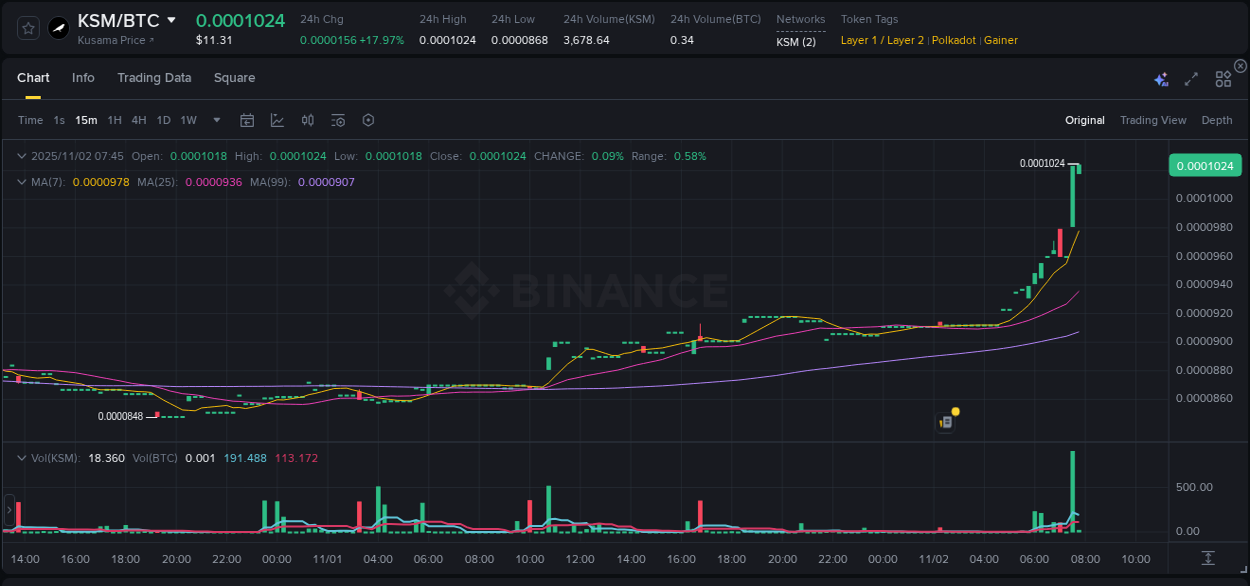Expand chart to fullscreen with diagonal arrows
This screenshot has height=586, width=1250.
[x=1190, y=77]
